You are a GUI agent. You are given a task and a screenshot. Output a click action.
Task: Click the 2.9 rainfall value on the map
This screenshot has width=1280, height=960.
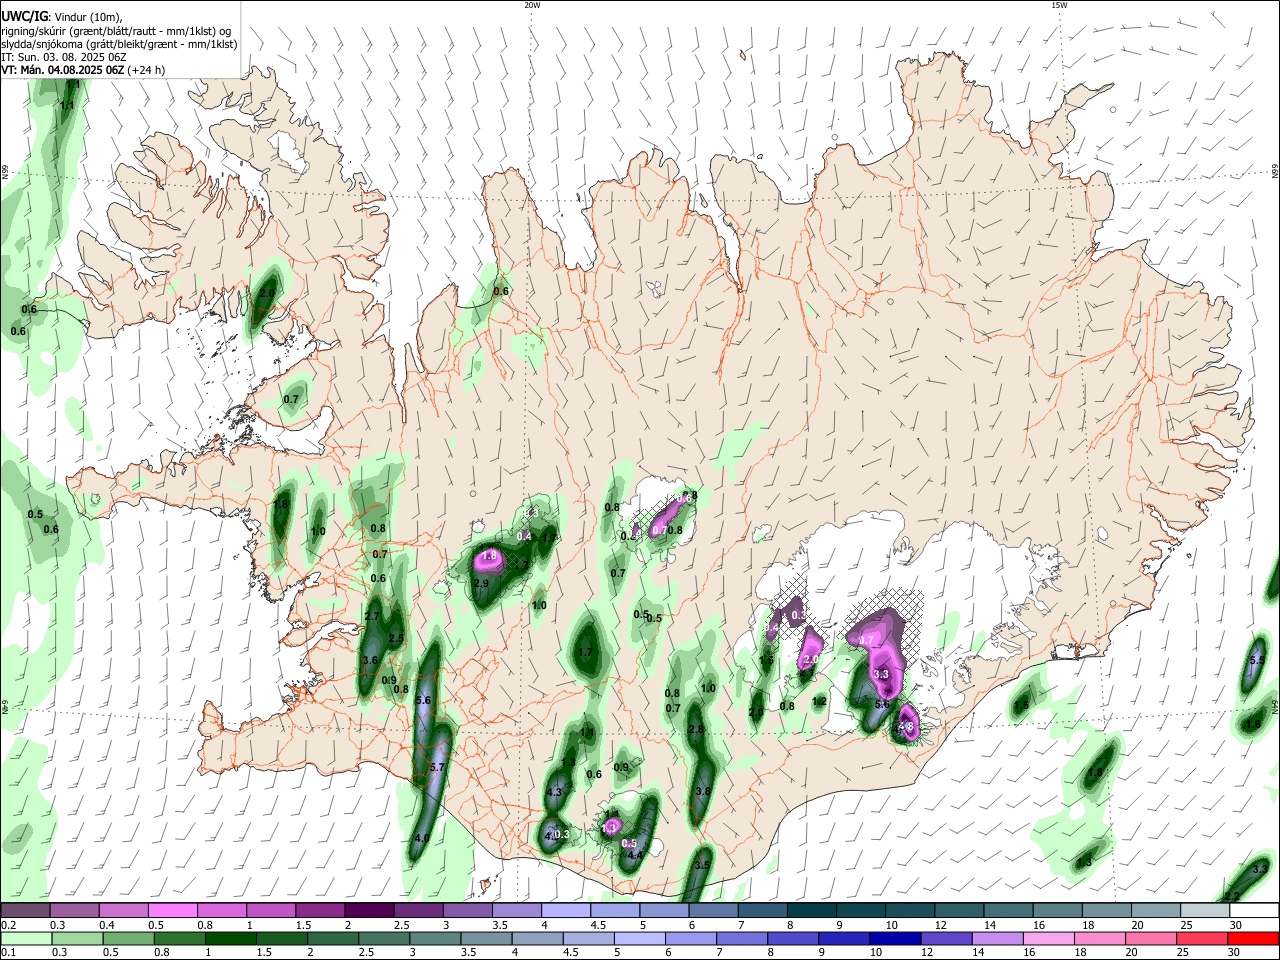(x=481, y=583)
